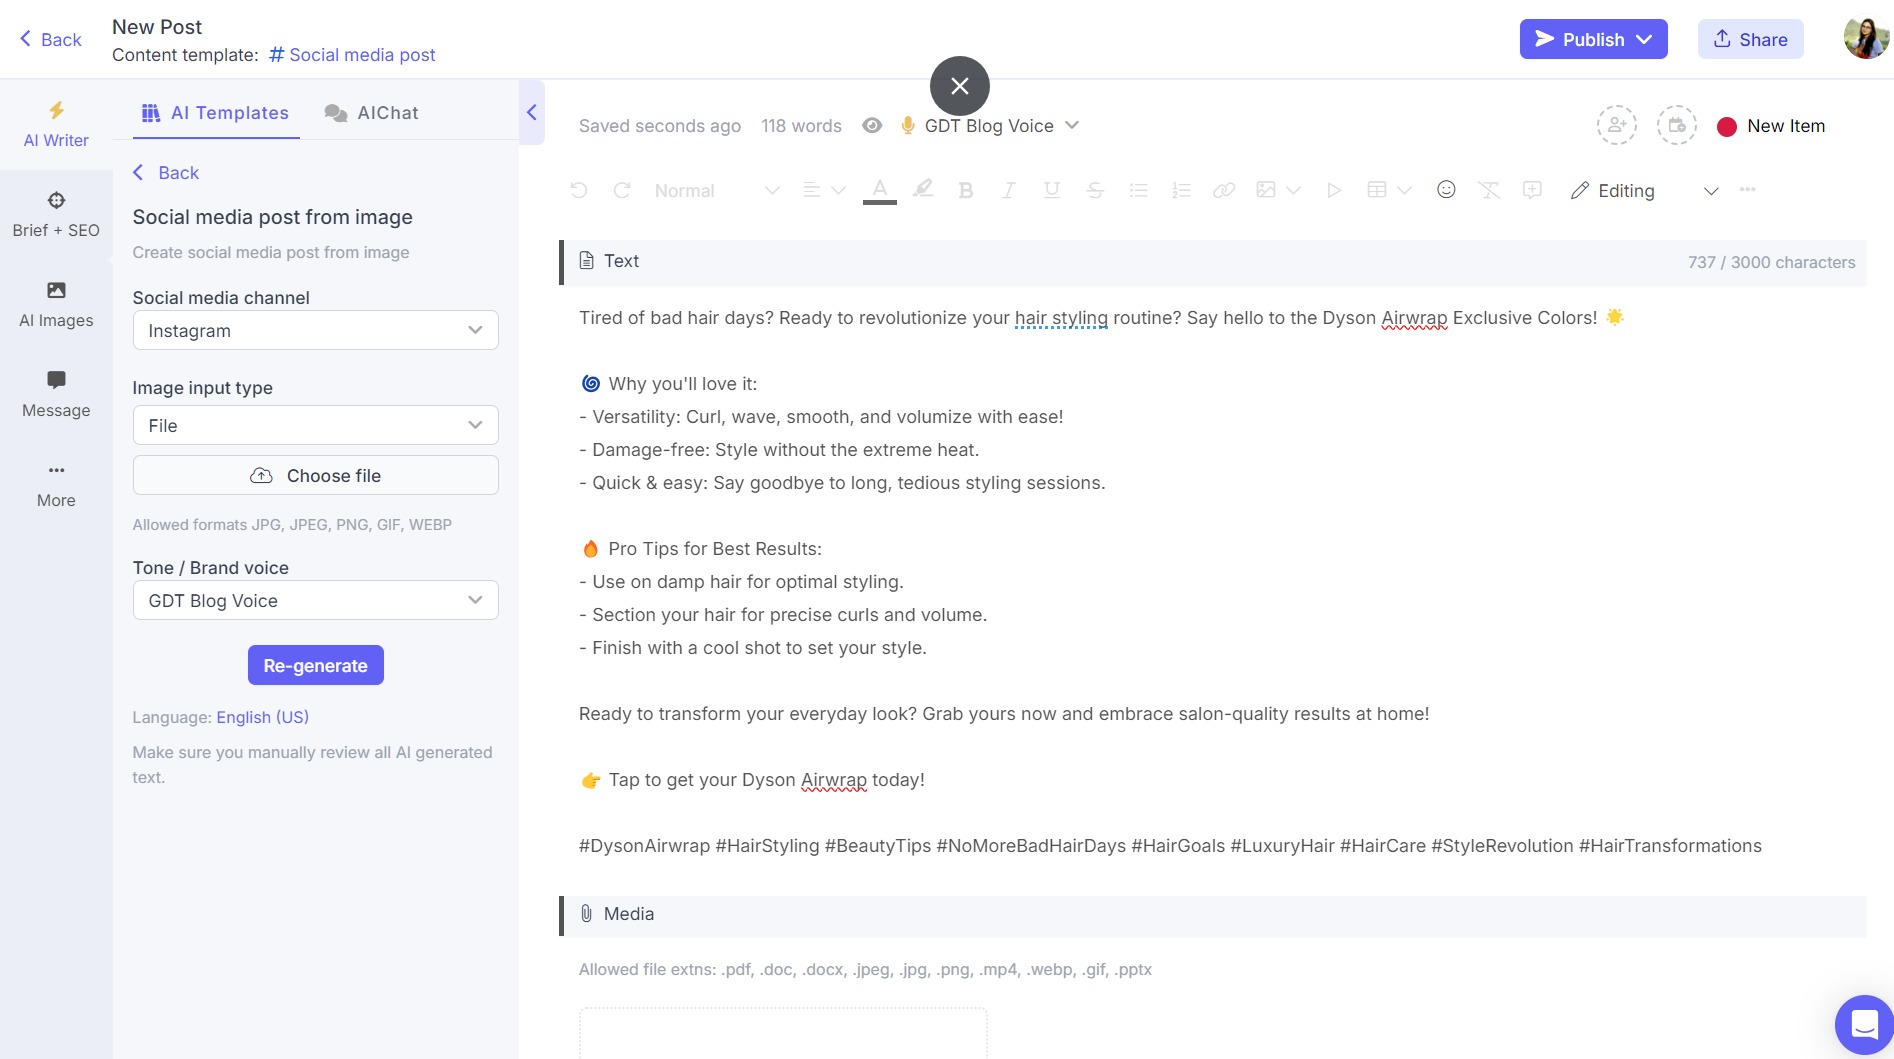The image size is (1894, 1059).
Task: Open the text color picker
Action: 880,189
